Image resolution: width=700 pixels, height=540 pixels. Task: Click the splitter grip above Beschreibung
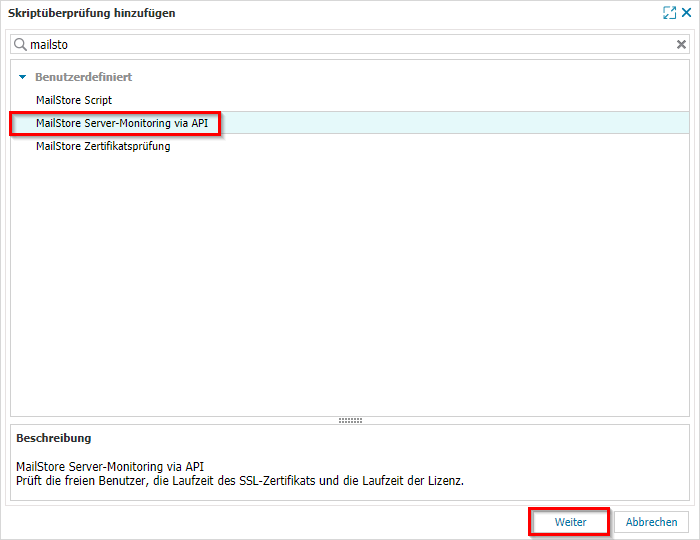pyautogui.click(x=350, y=420)
